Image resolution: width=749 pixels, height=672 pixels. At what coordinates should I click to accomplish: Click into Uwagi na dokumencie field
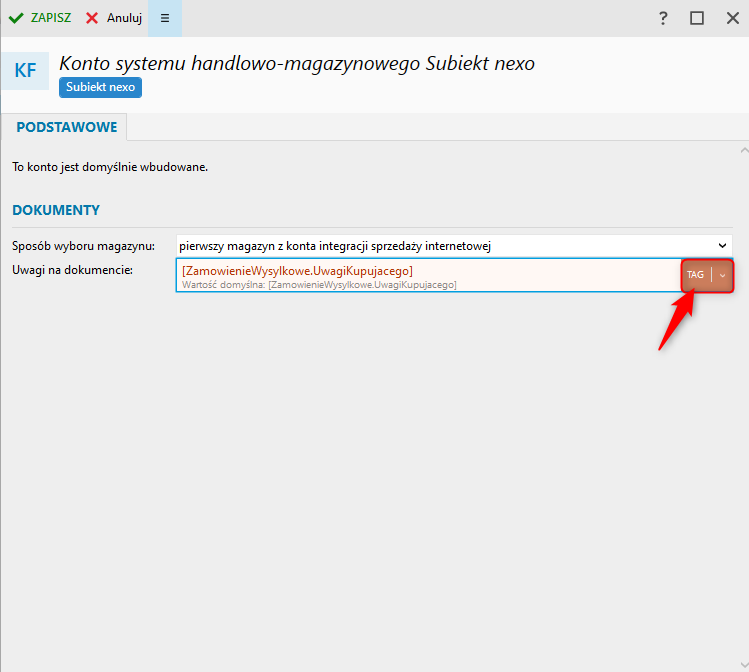(x=428, y=275)
